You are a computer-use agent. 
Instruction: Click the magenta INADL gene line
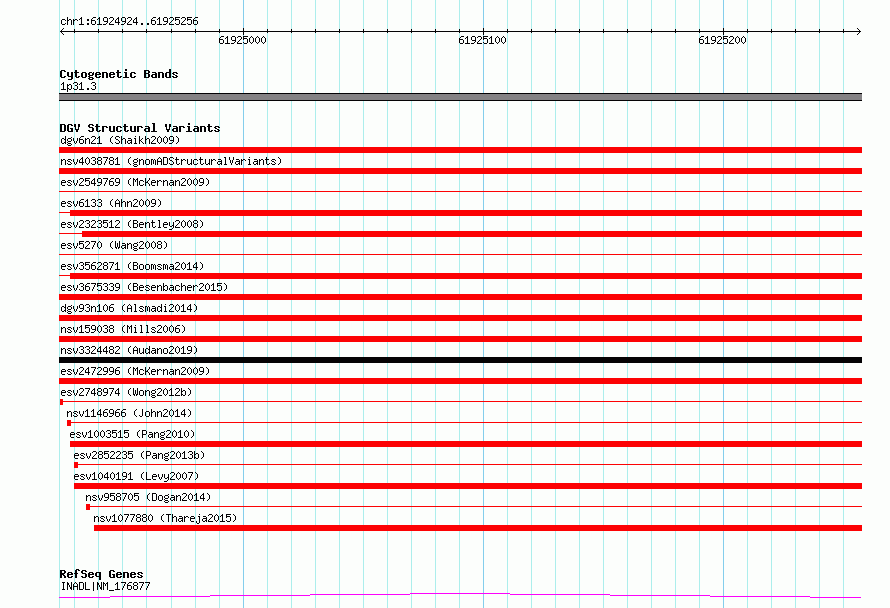(x=460, y=596)
